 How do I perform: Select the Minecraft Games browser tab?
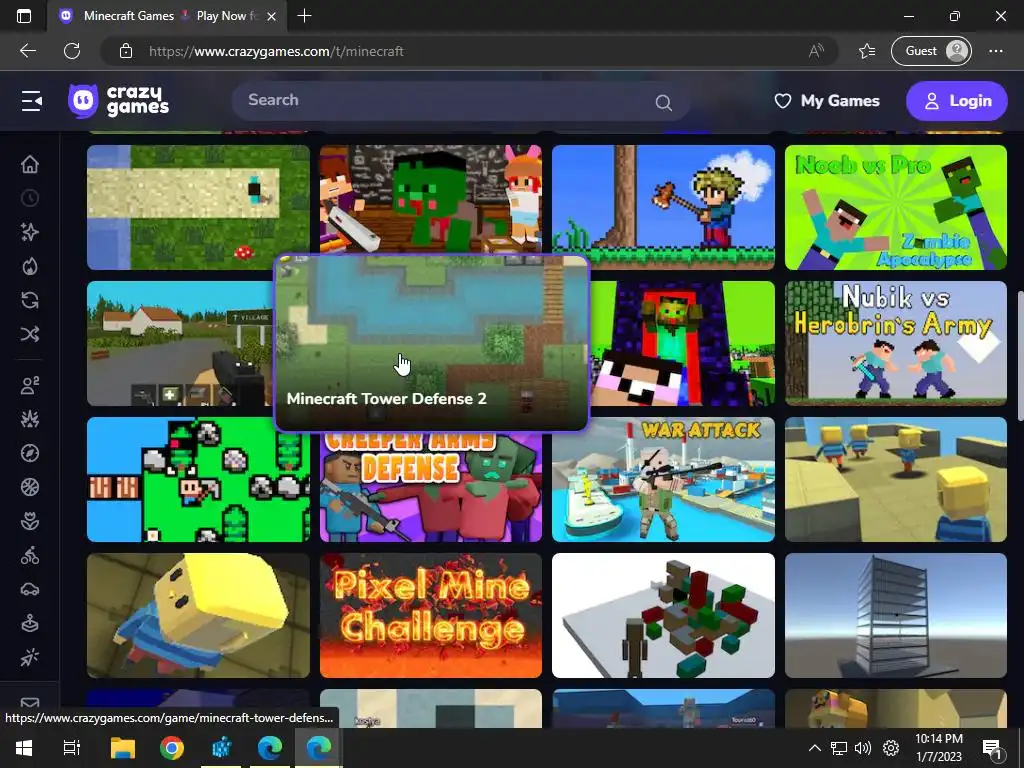point(168,16)
